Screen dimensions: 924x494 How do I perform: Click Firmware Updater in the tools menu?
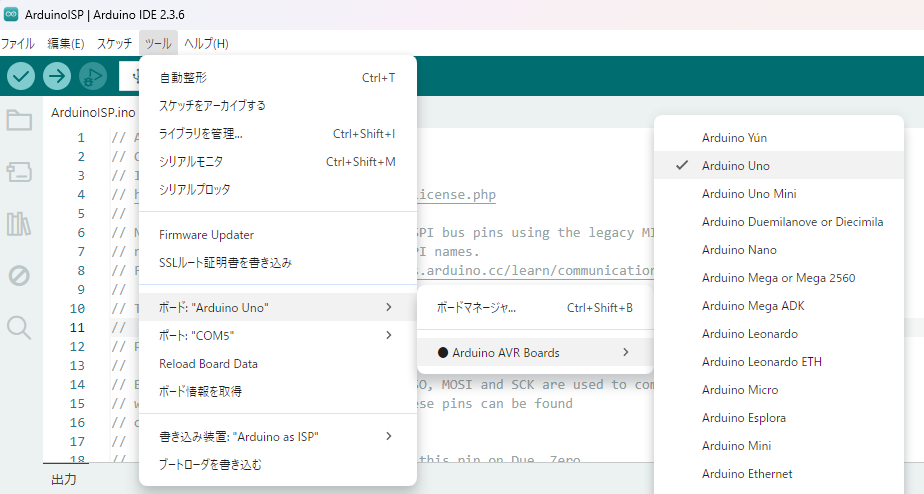206,235
